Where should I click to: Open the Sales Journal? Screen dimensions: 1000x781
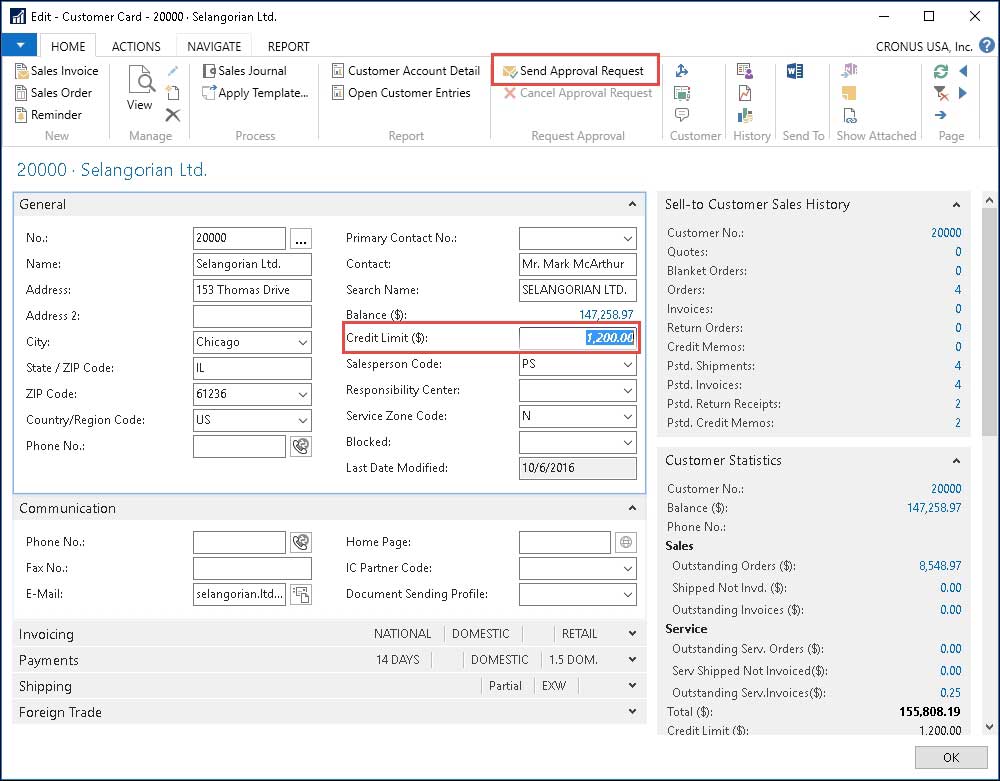coord(244,71)
